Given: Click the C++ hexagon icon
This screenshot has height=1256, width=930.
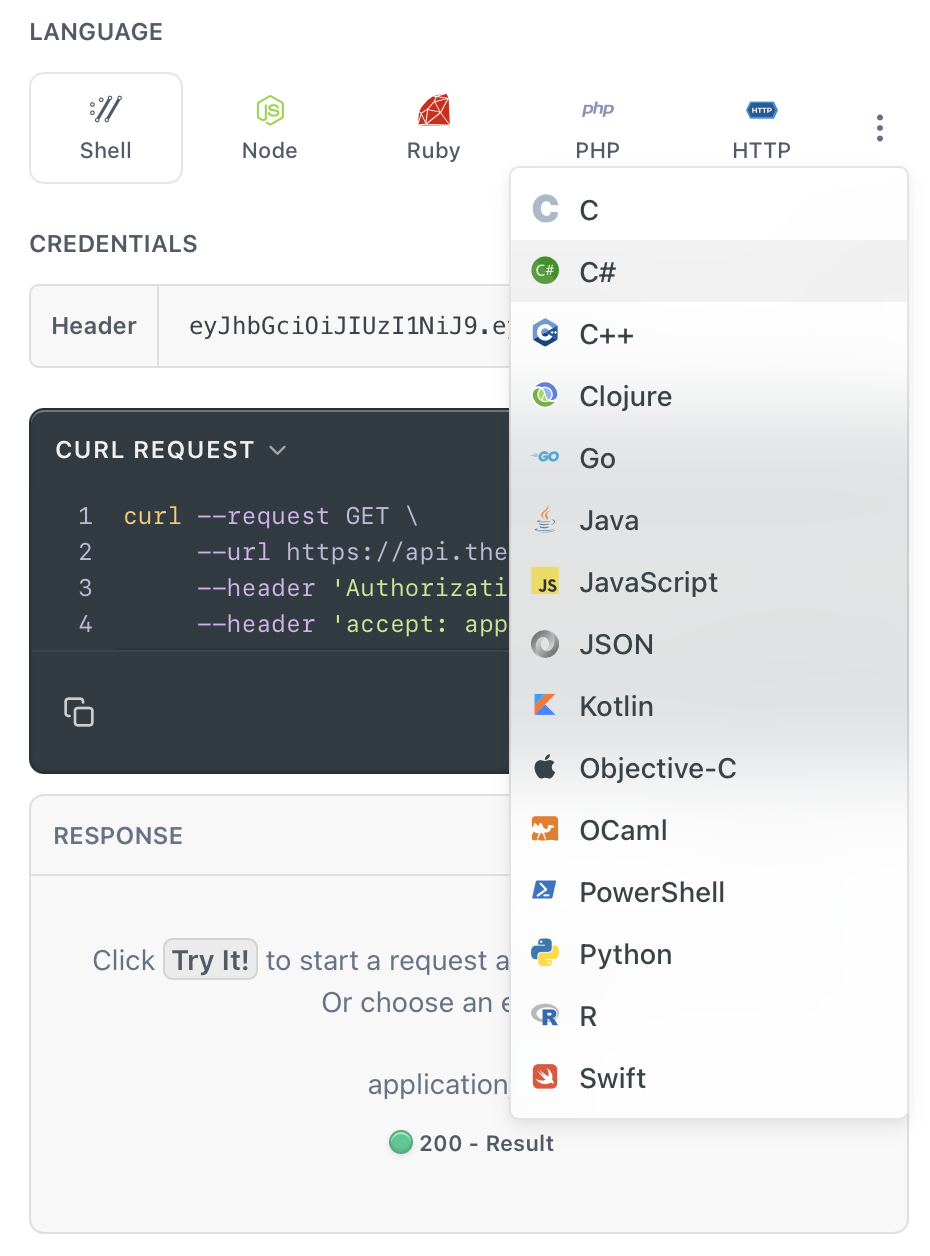Looking at the screenshot, I should (x=545, y=333).
